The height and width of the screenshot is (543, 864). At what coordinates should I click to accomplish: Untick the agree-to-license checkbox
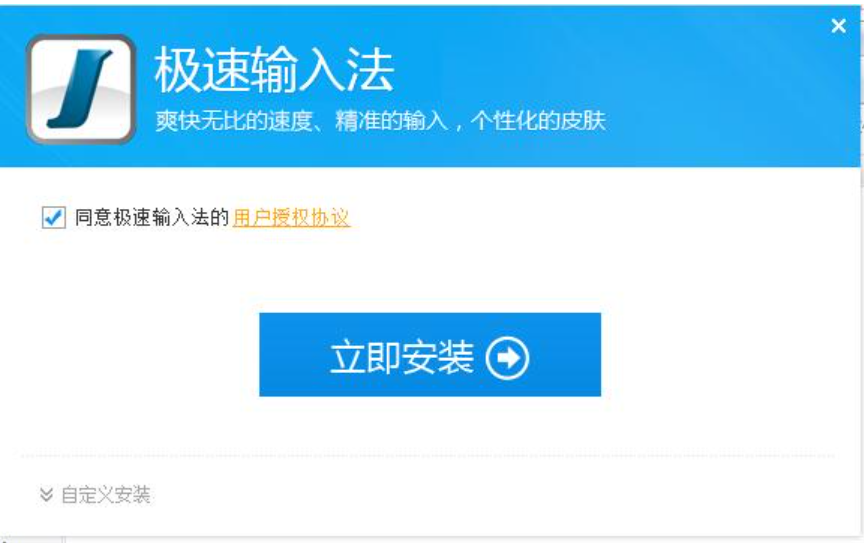tap(53, 217)
